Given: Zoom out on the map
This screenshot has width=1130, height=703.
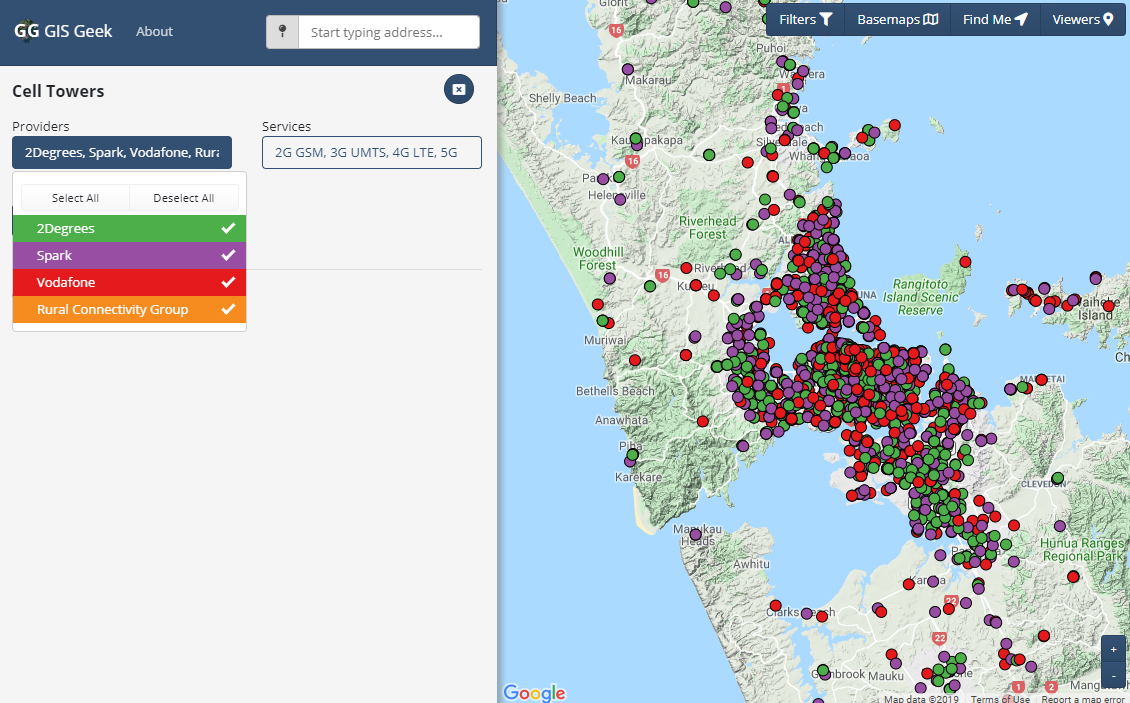Looking at the screenshot, I should [1113, 674].
